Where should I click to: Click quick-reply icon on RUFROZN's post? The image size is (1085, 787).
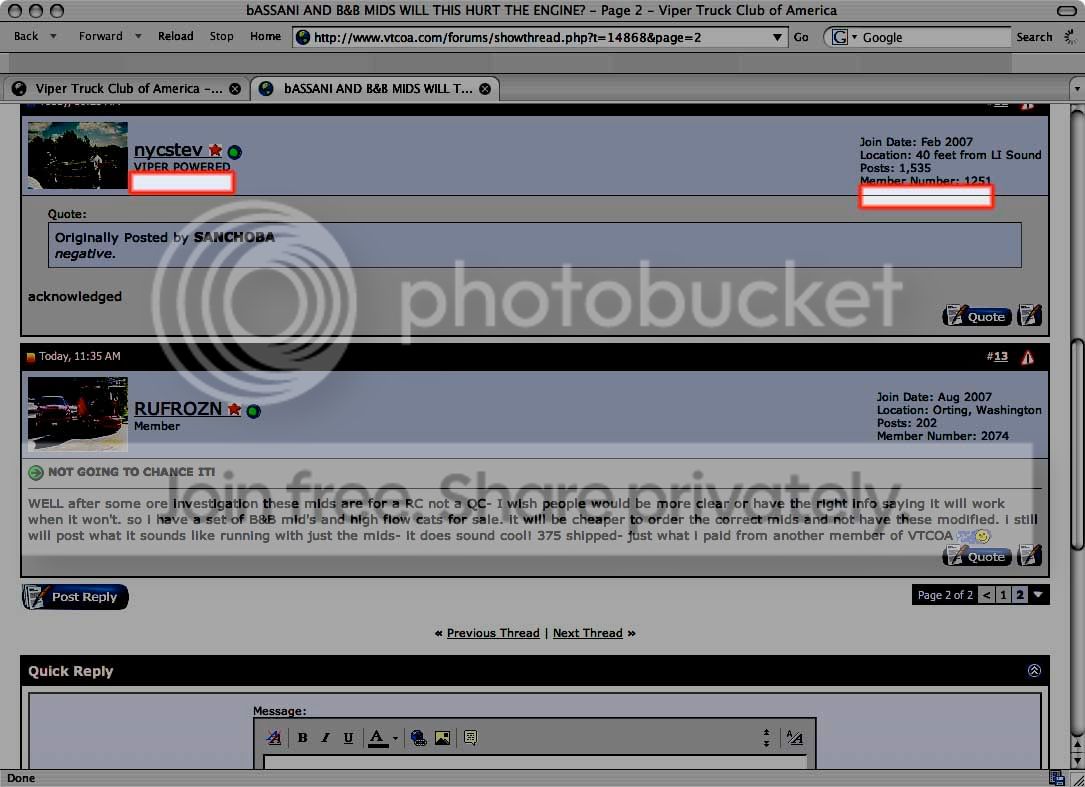click(x=1030, y=556)
